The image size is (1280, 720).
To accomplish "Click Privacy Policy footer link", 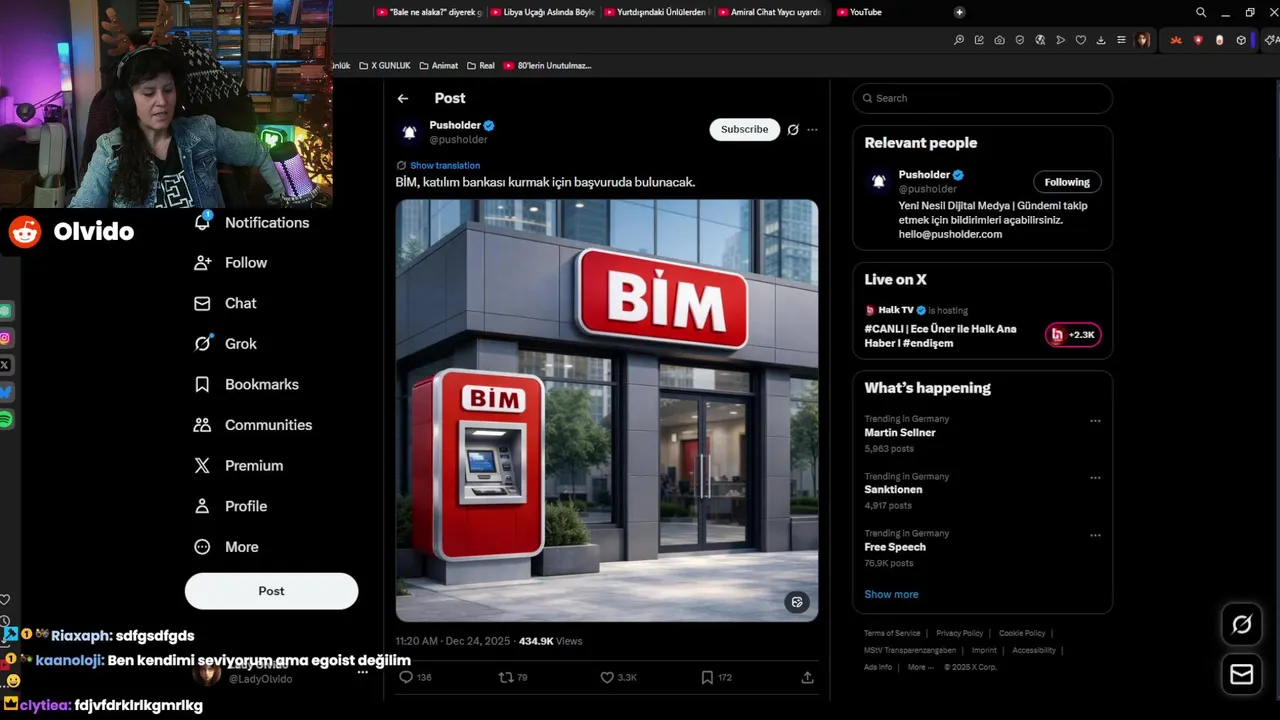I will (x=959, y=633).
